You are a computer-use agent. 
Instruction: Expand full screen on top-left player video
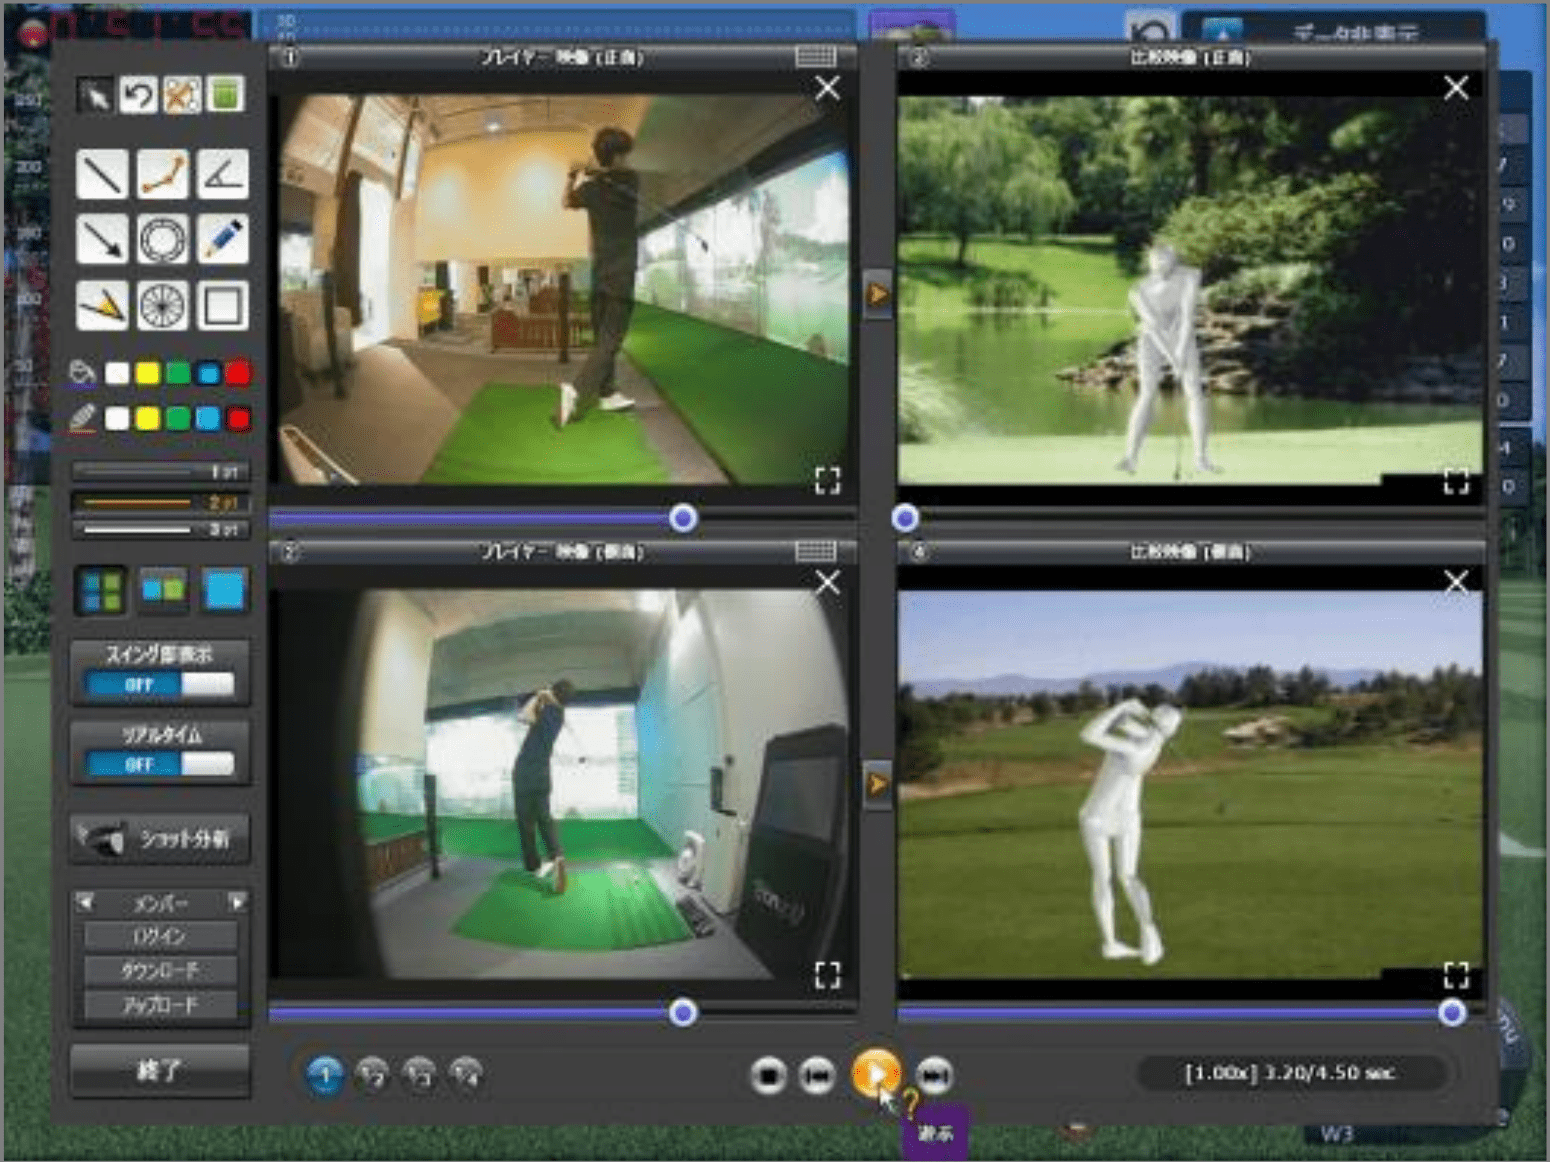click(827, 481)
